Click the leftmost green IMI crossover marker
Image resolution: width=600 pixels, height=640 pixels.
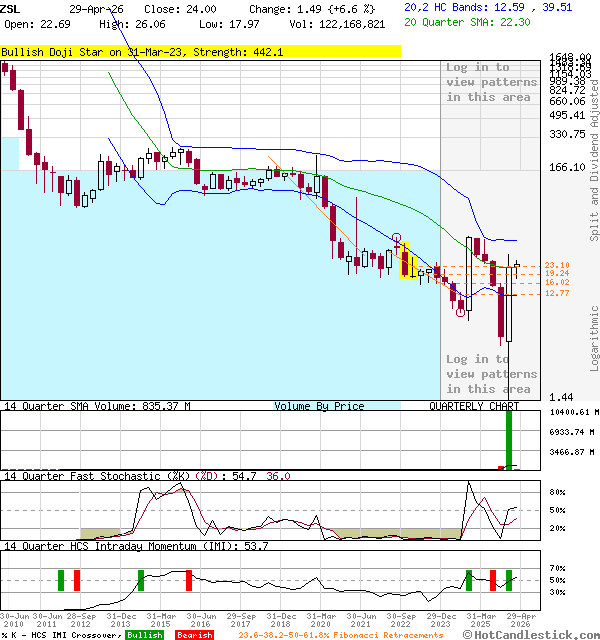61,580
